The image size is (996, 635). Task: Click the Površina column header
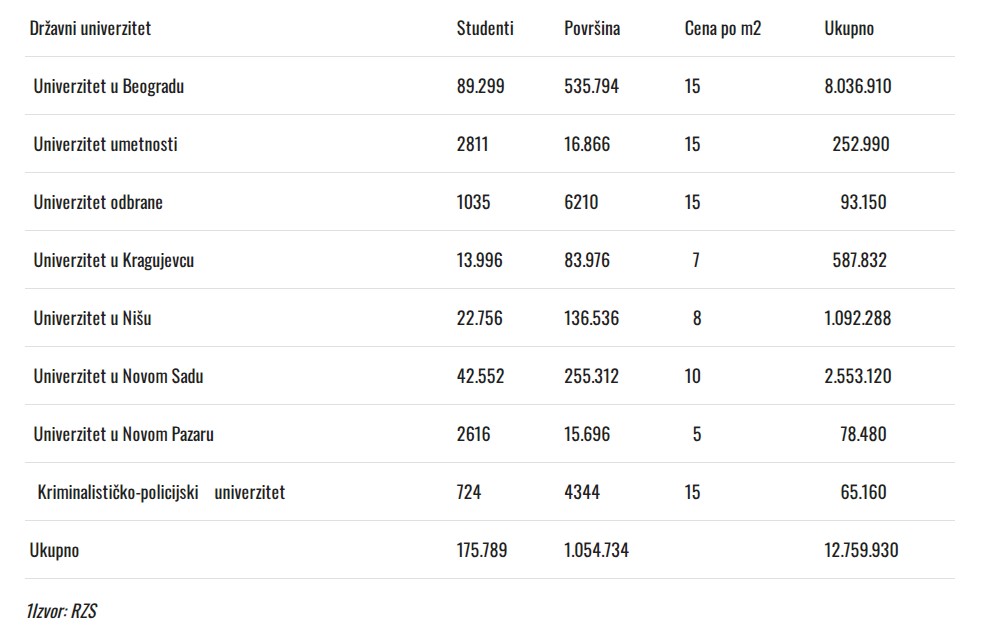[592, 28]
